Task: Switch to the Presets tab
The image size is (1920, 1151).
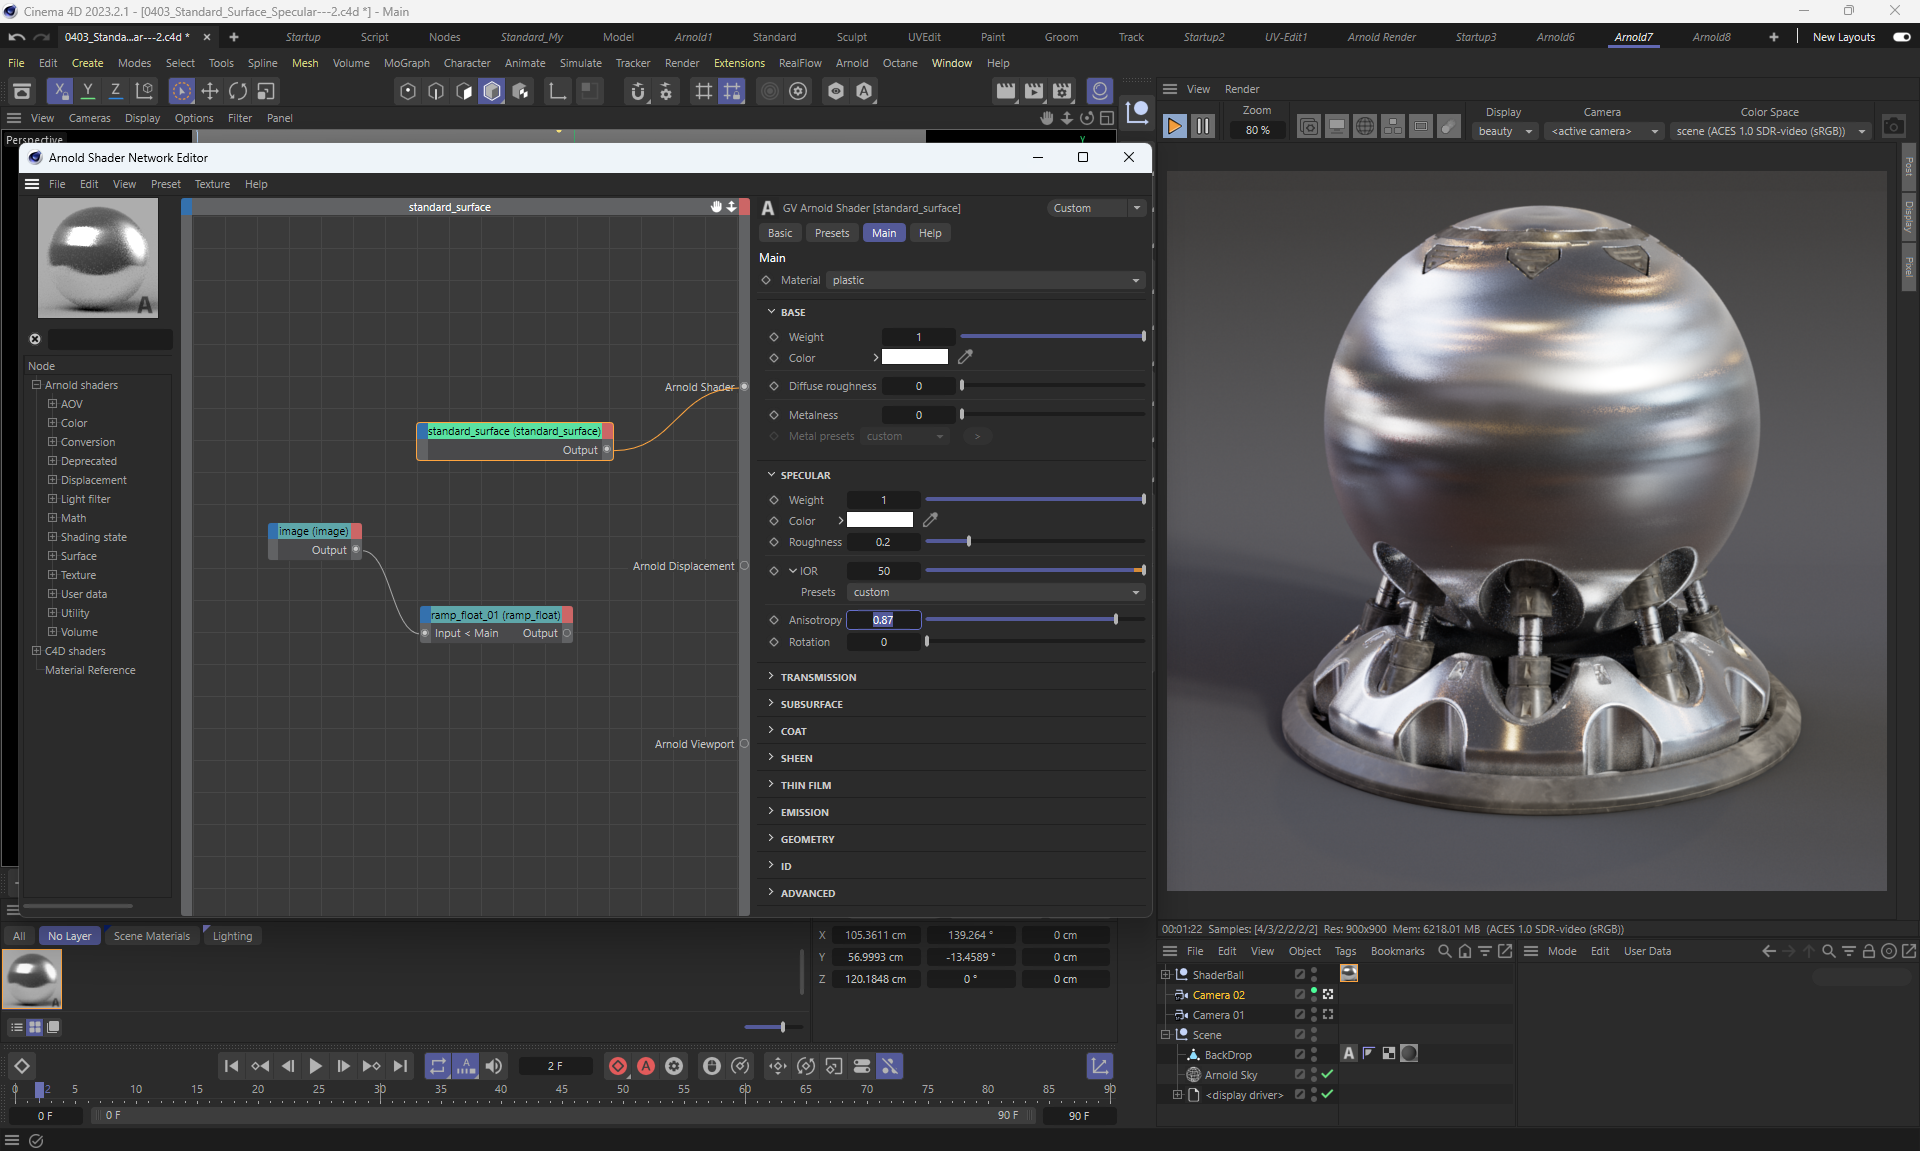Action: tap(831, 233)
